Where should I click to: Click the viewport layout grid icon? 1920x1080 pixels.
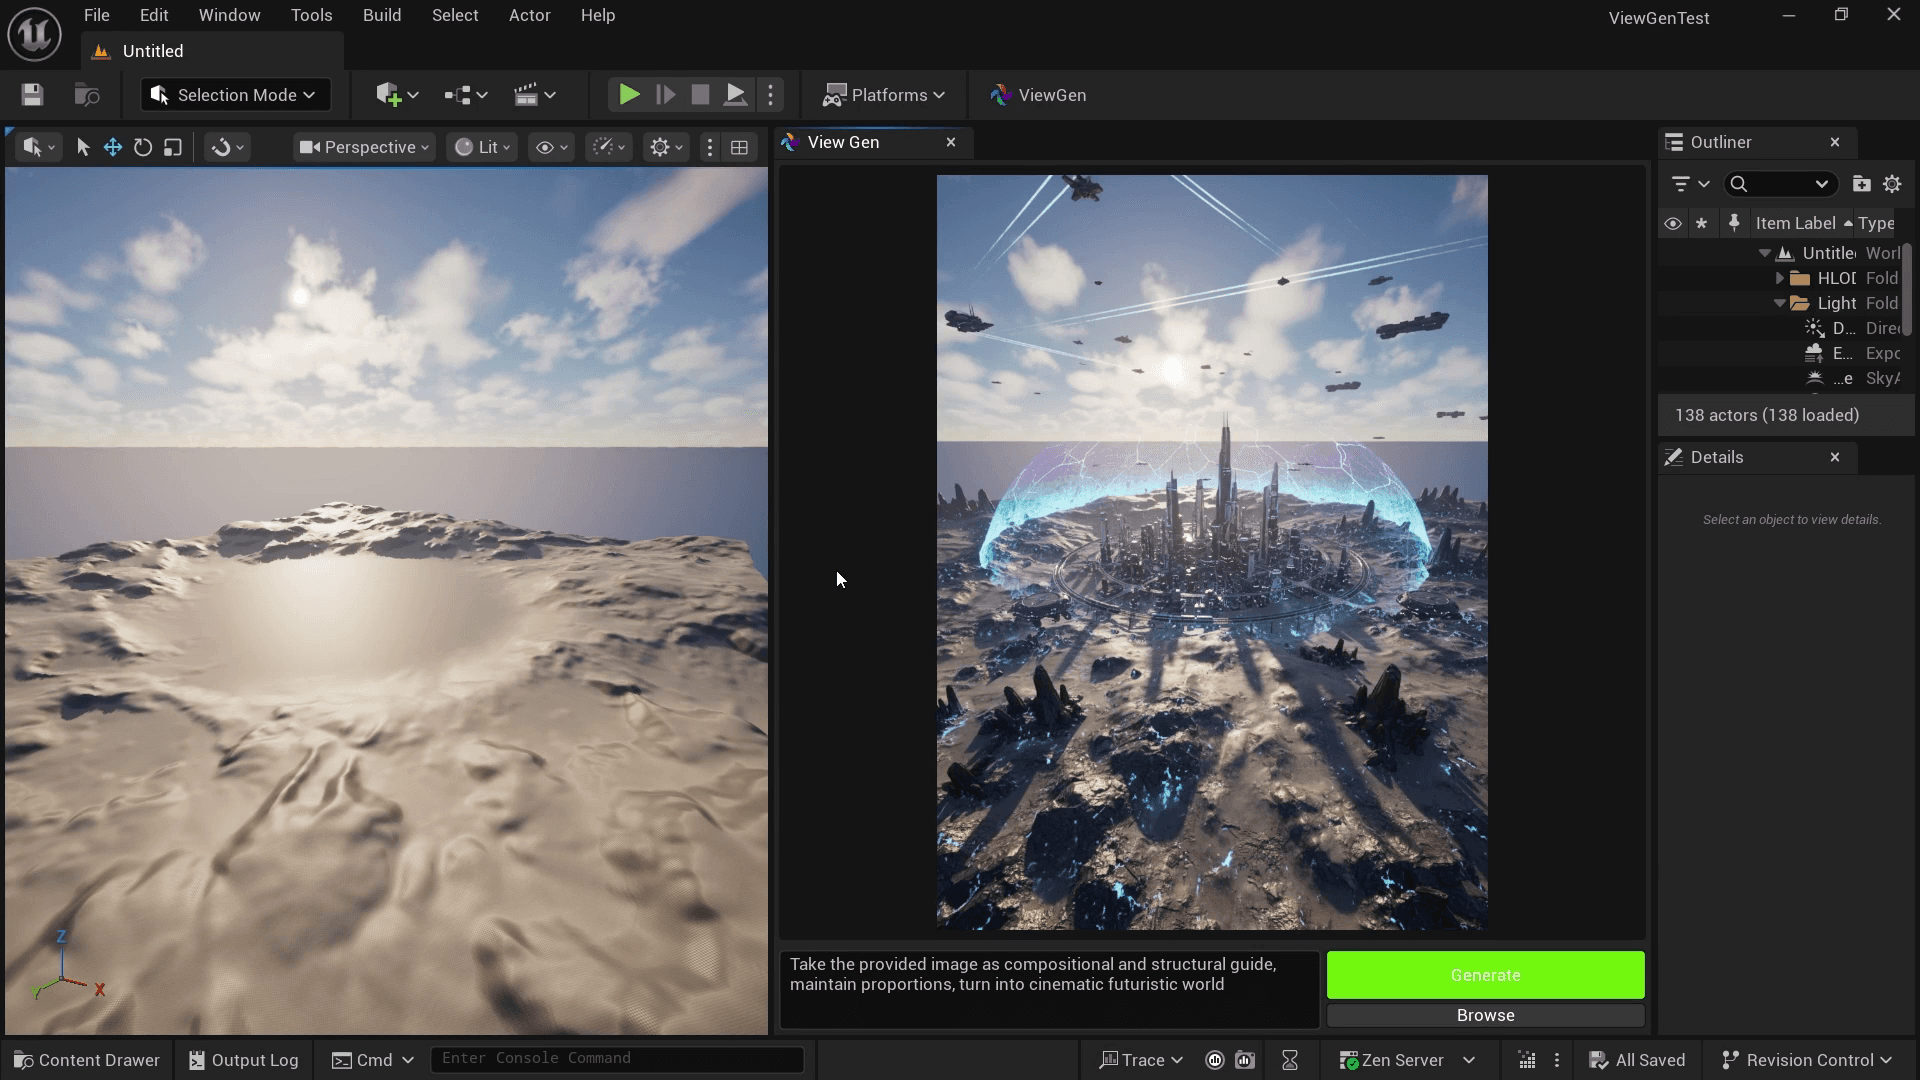(x=739, y=147)
